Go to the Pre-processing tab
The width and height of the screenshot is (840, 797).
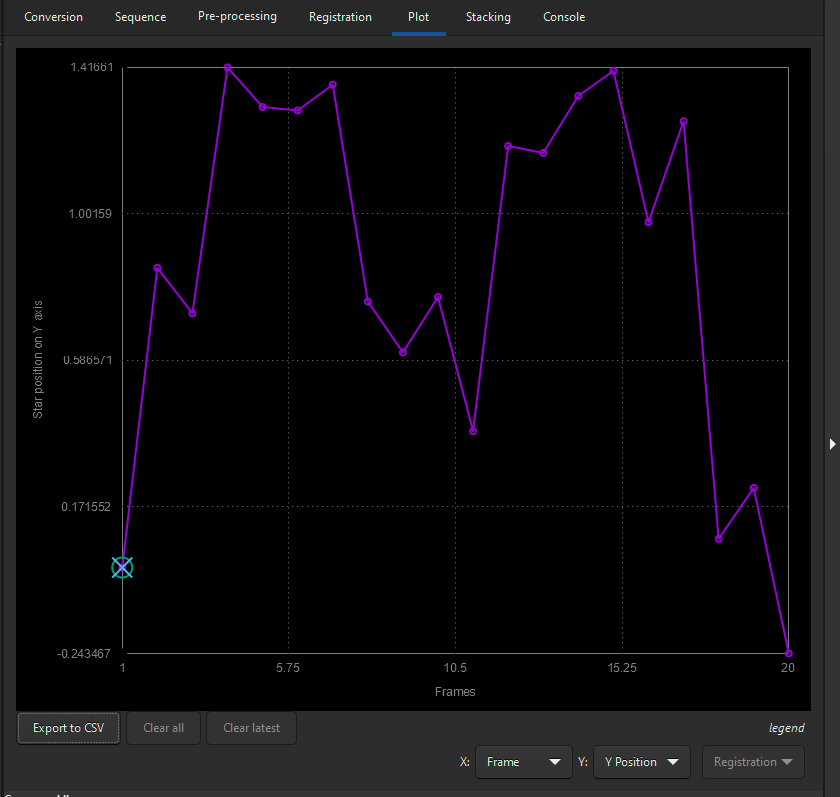tap(237, 17)
